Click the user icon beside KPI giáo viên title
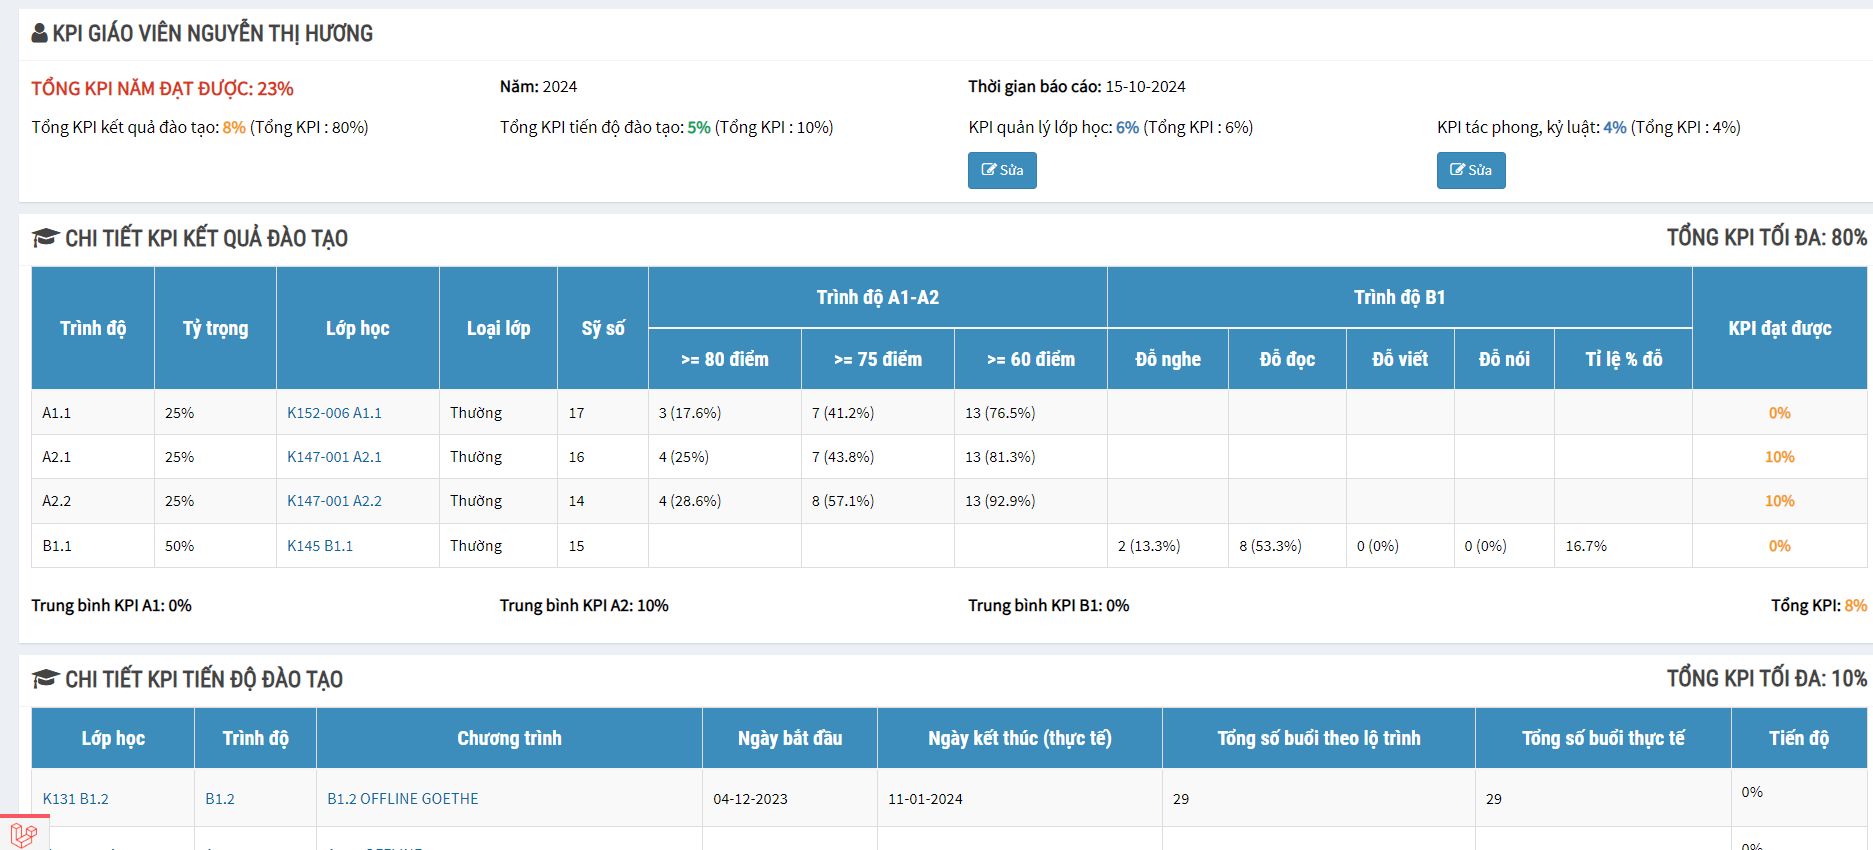The height and width of the screenshot is (850, 1873). coord(39,34)
